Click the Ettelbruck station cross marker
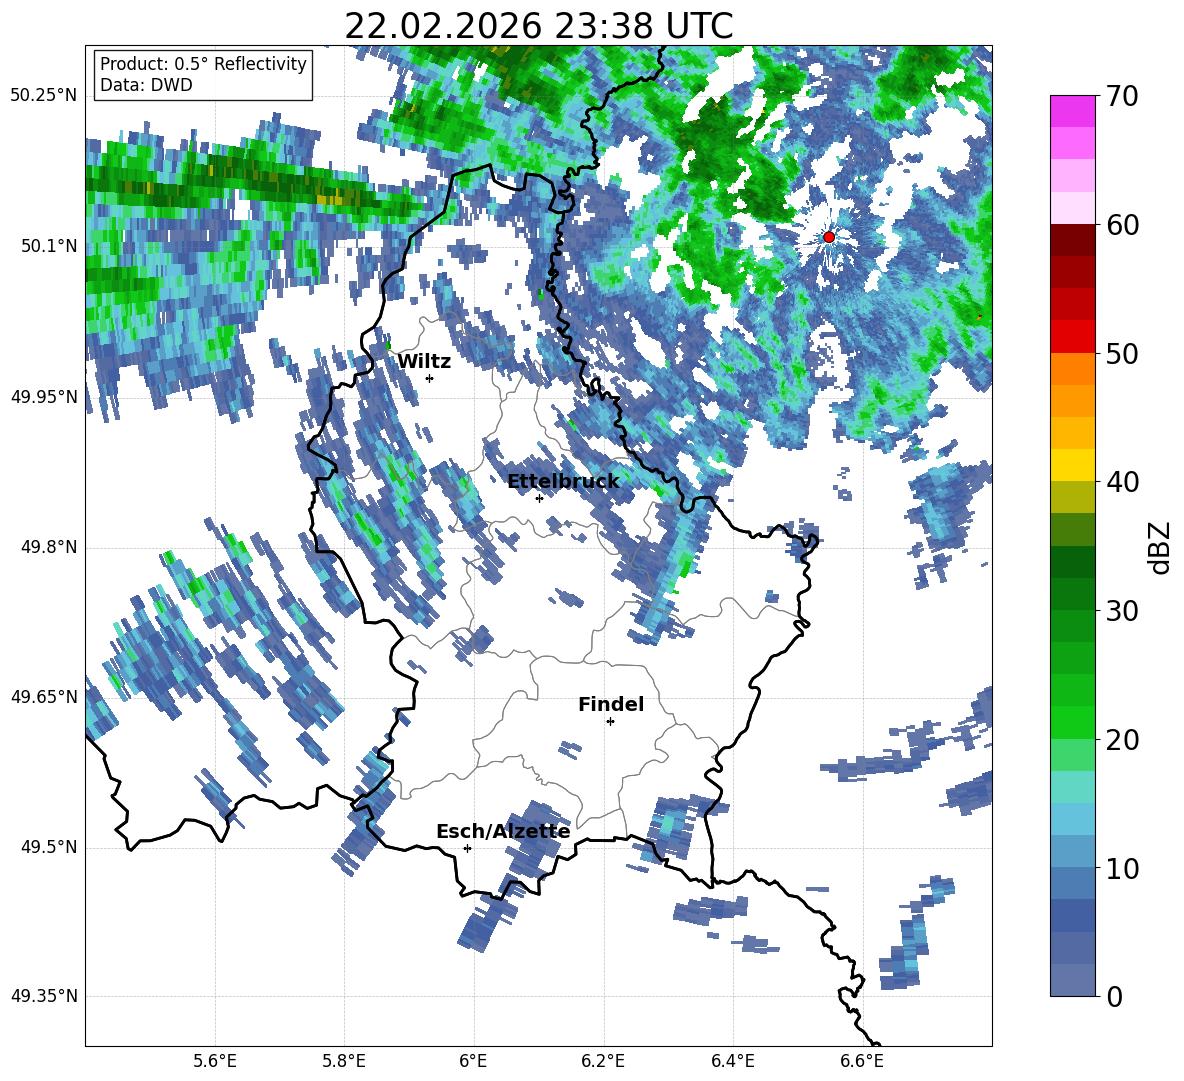This screenshot has width=1184, height=1081. [539, 498]
